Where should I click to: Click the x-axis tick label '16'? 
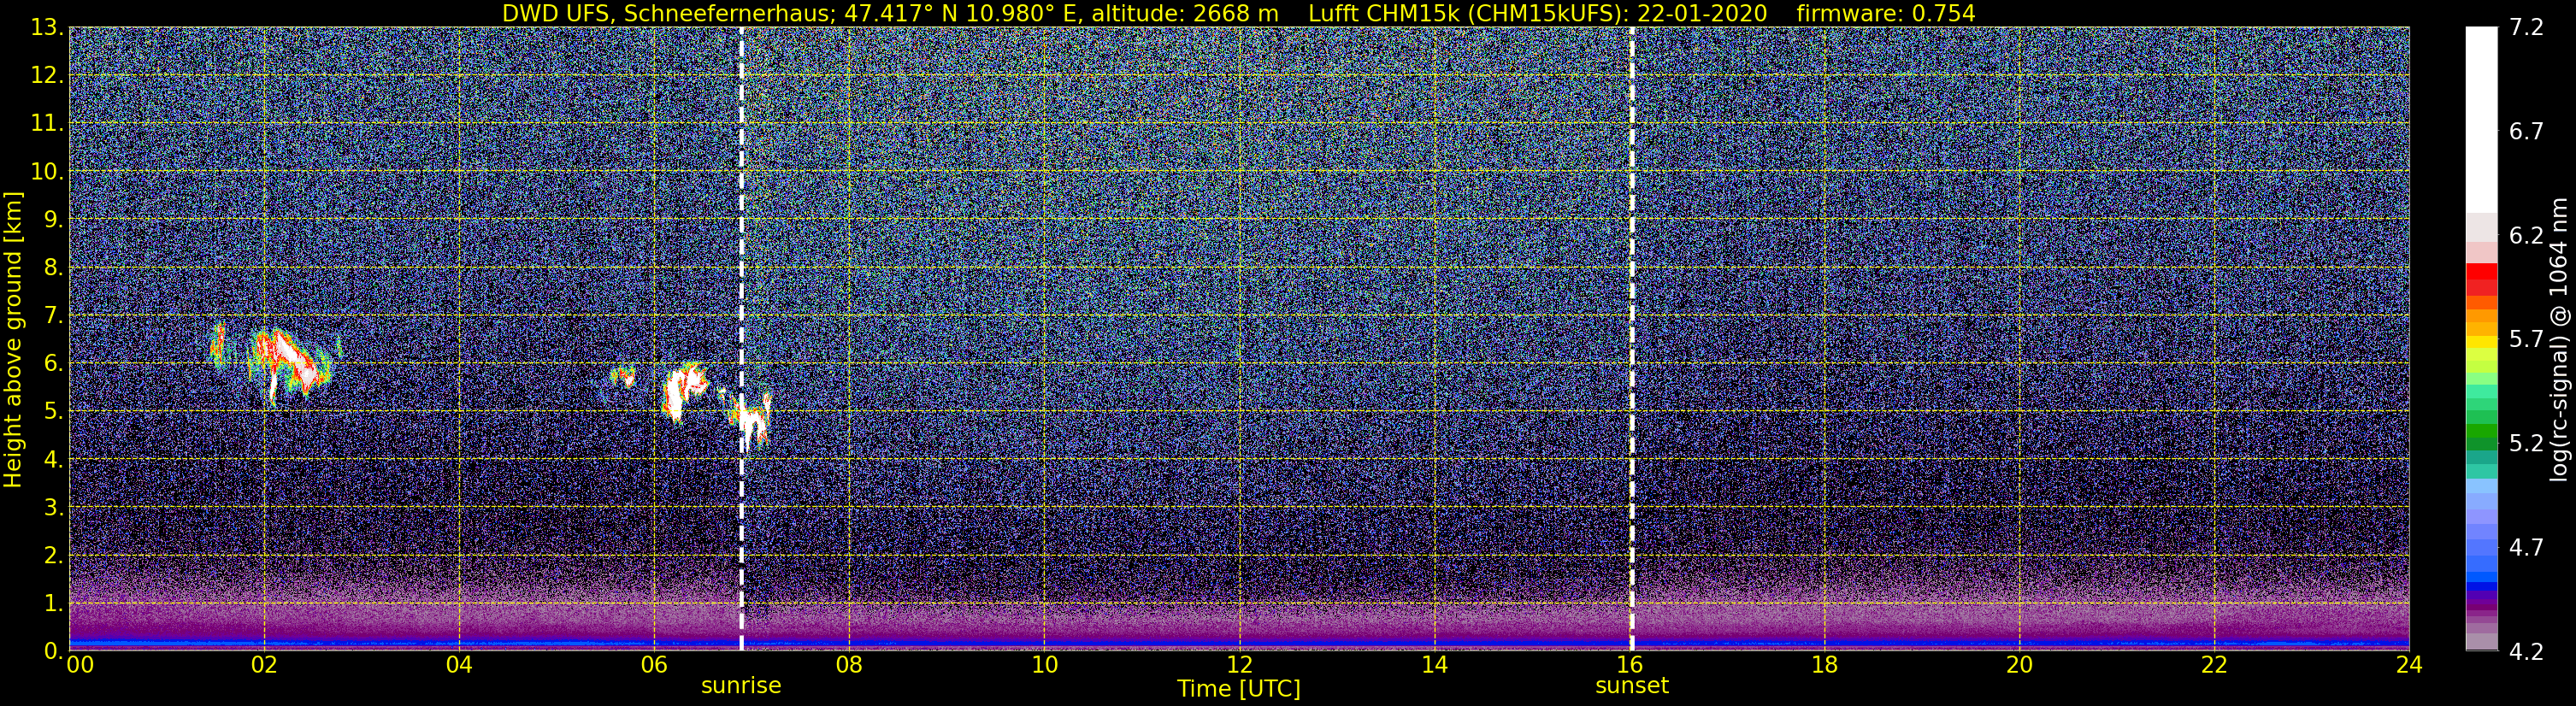point(1629,665)
